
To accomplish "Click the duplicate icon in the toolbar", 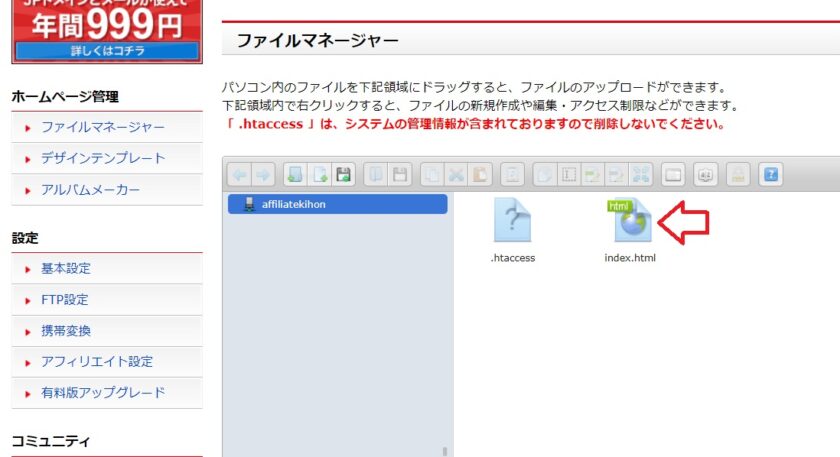I will point(544,175).
